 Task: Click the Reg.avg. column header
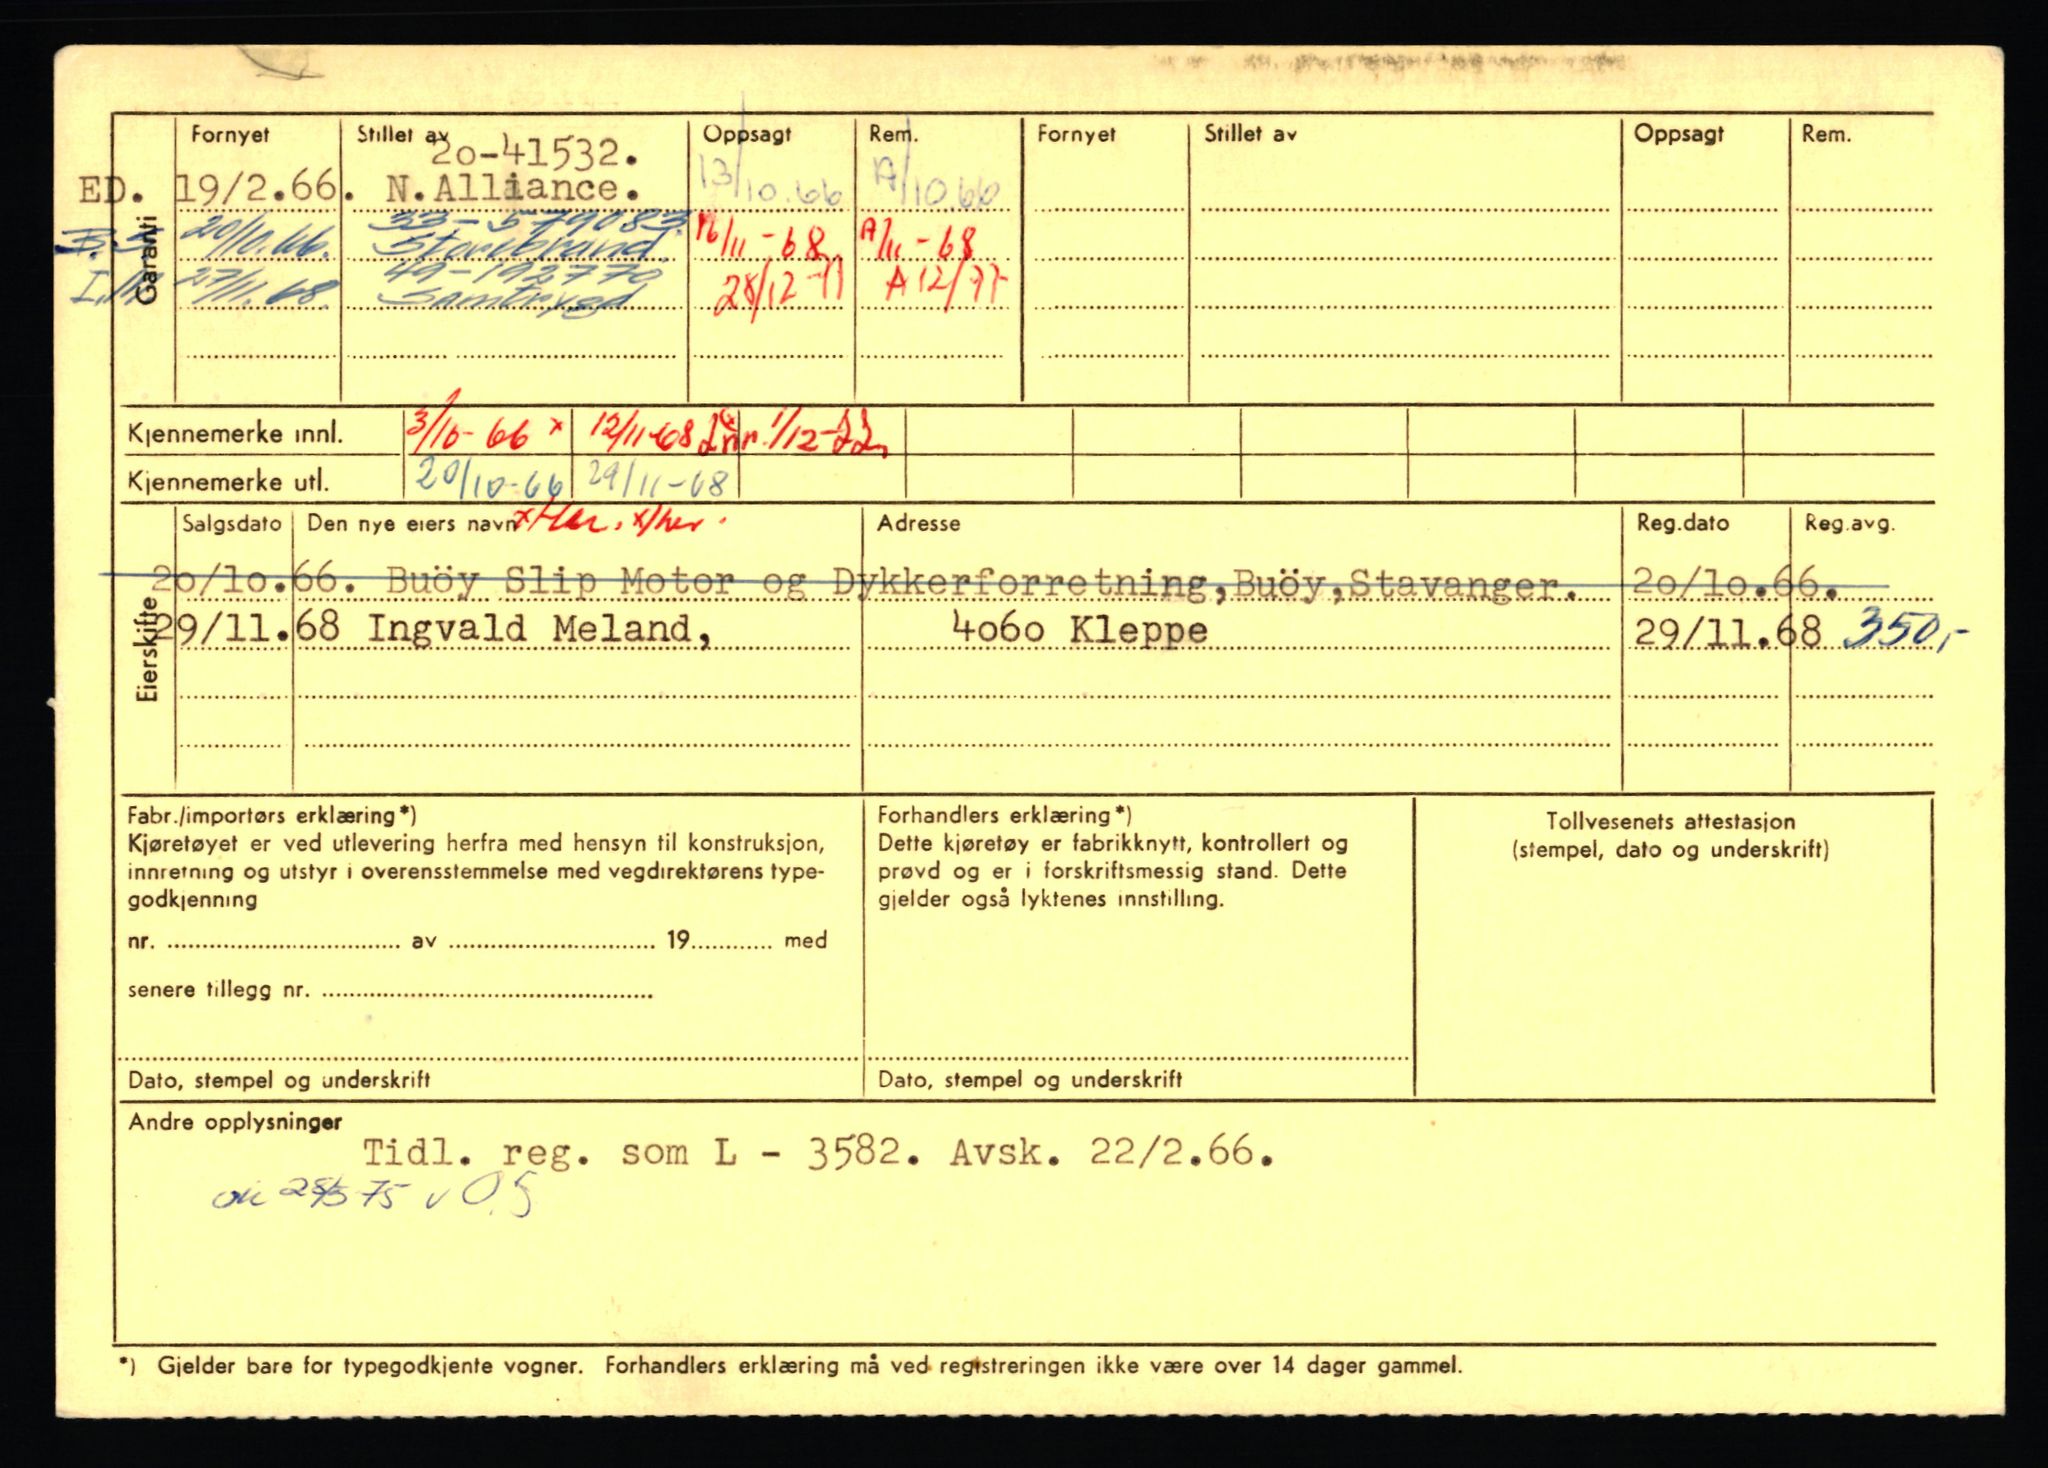(1849, 524)
